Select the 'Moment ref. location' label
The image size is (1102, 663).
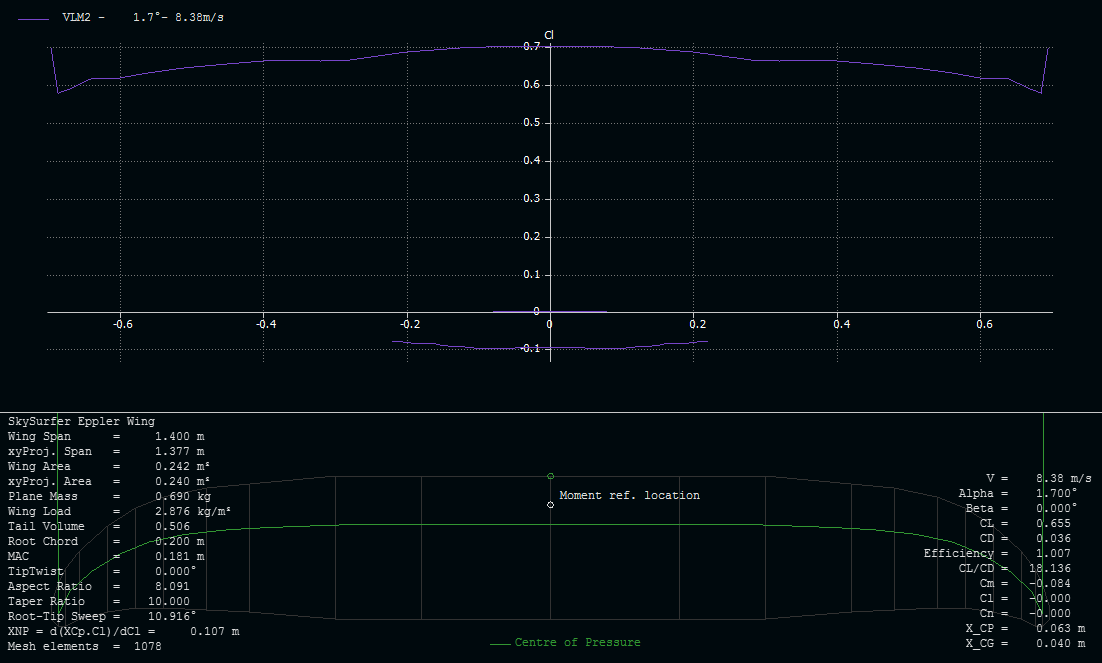point(629,495)
